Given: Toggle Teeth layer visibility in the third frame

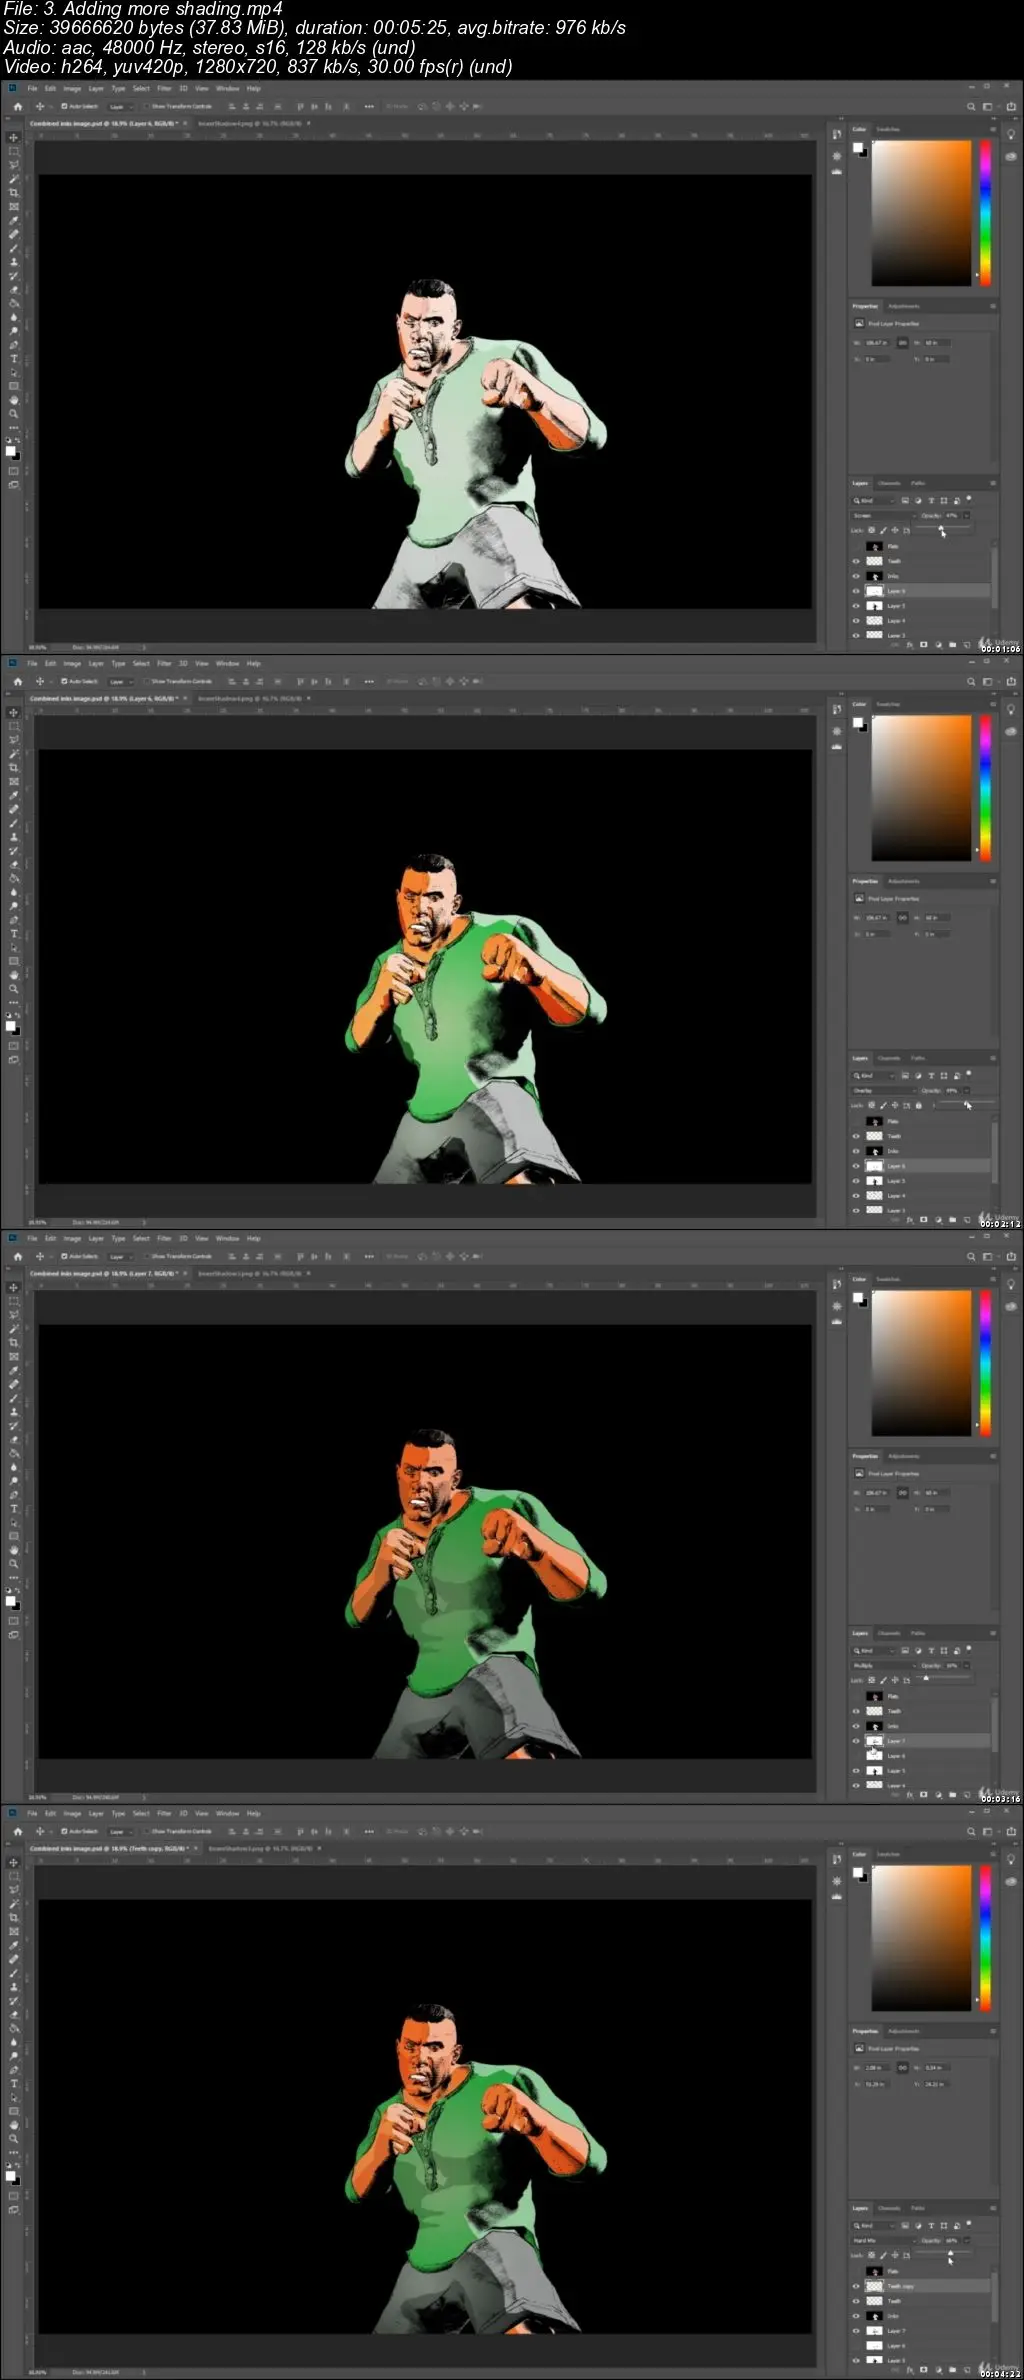Looking at the screenshot, I should point(856,1711).
